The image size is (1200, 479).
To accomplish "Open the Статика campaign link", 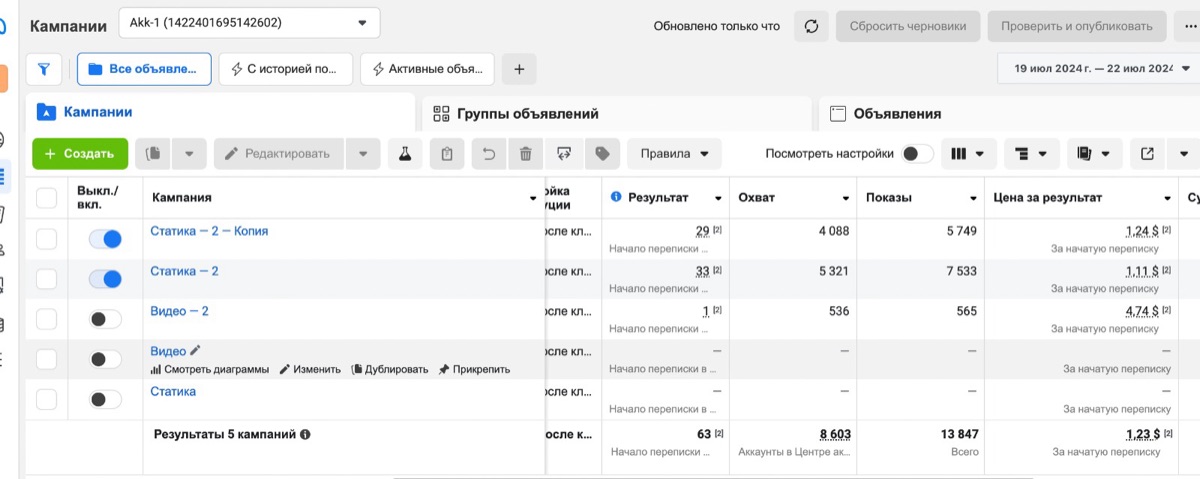I will tap(173, 391).
